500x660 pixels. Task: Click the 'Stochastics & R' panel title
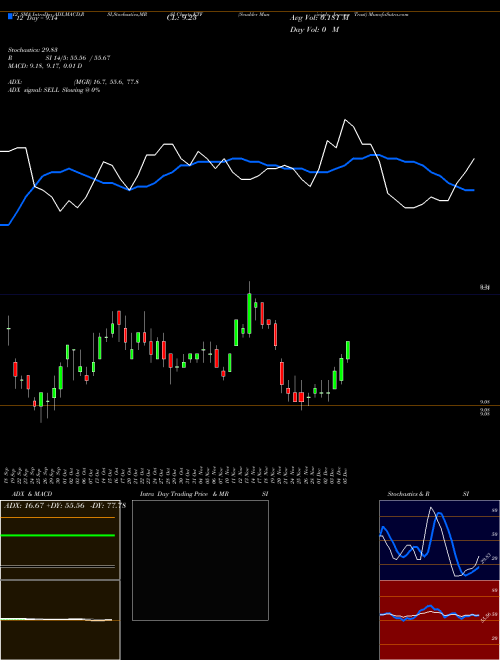408,494
